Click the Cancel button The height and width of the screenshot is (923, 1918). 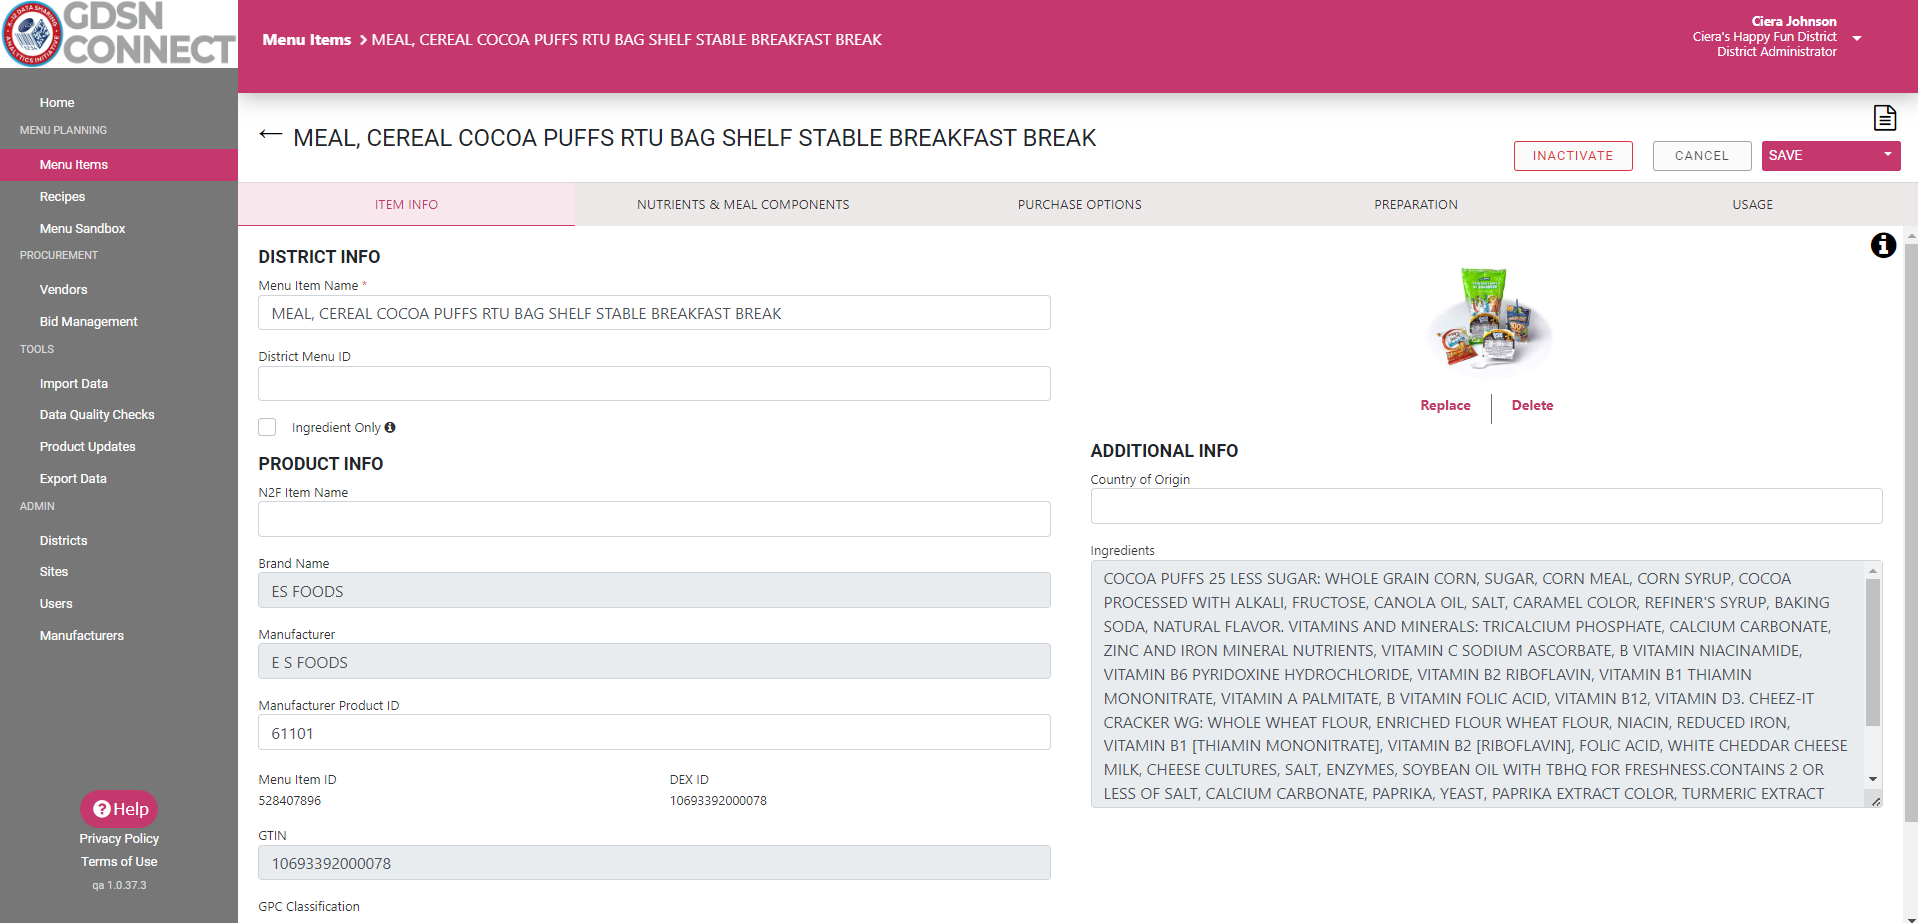coord(1702,156)
